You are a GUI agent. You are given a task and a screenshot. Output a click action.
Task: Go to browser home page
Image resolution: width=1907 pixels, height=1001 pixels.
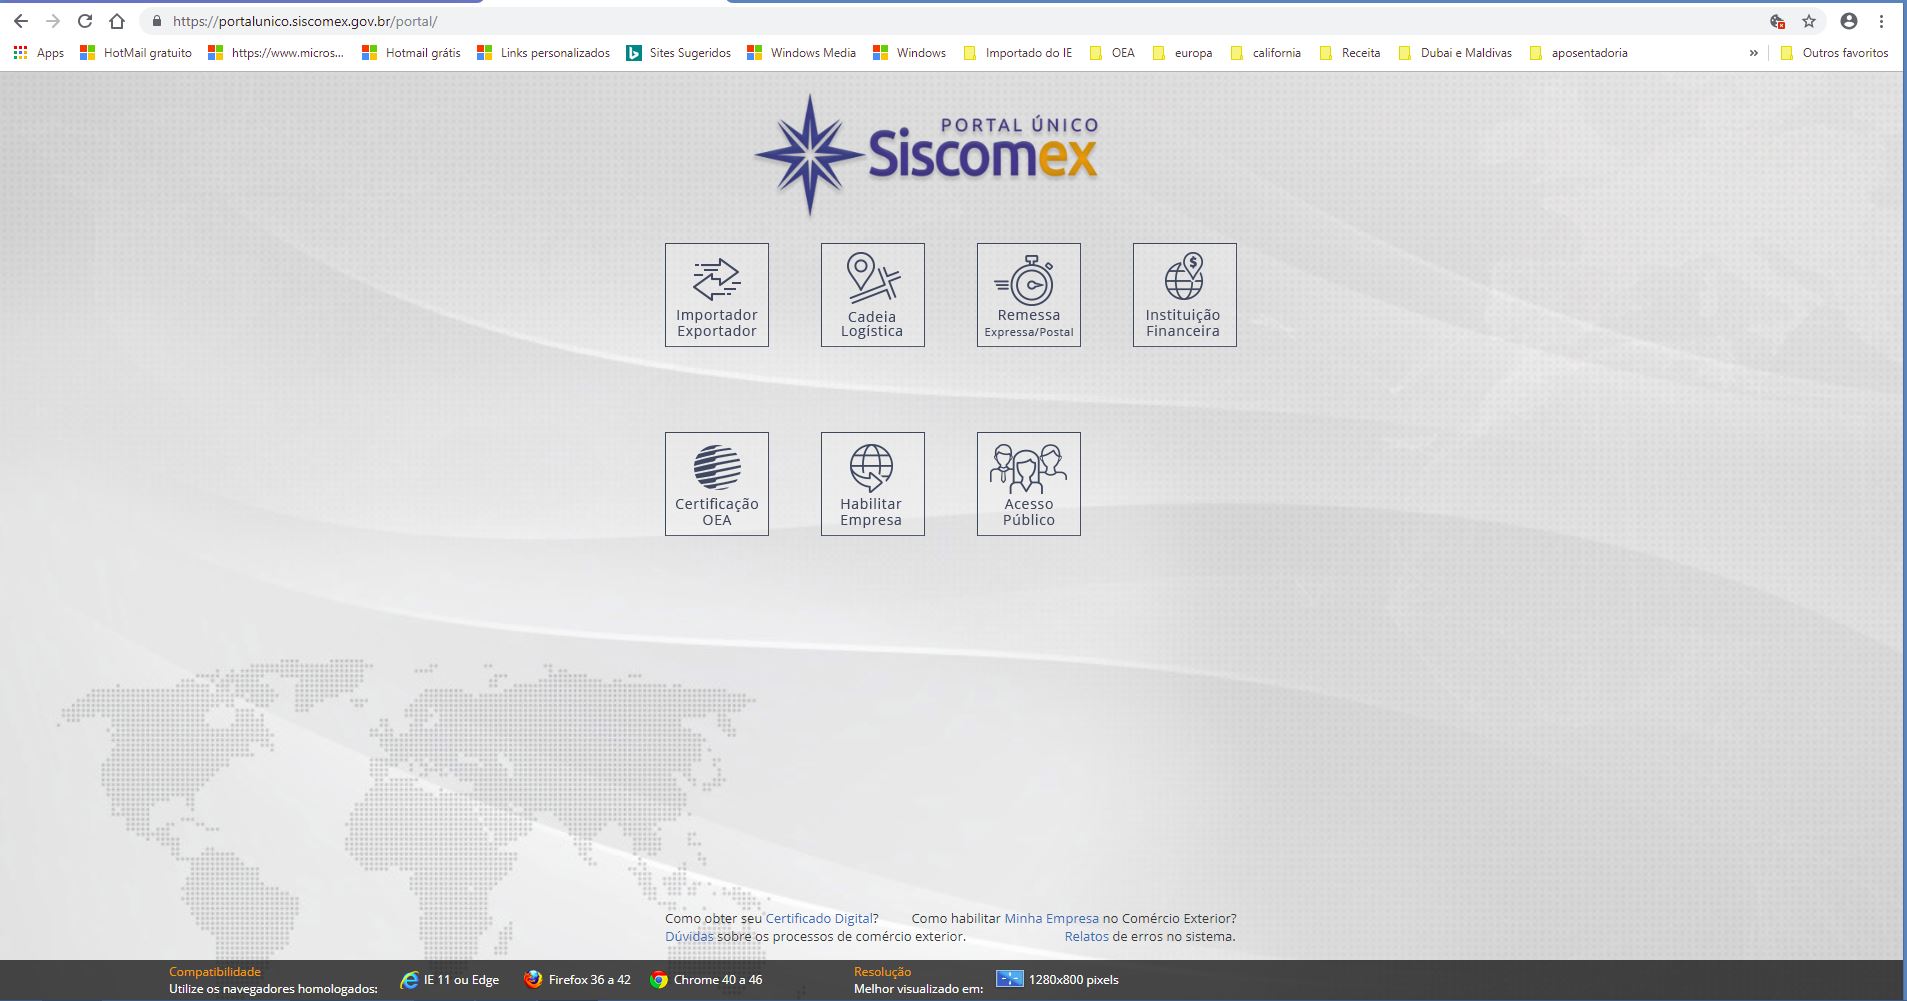[117, 21]
